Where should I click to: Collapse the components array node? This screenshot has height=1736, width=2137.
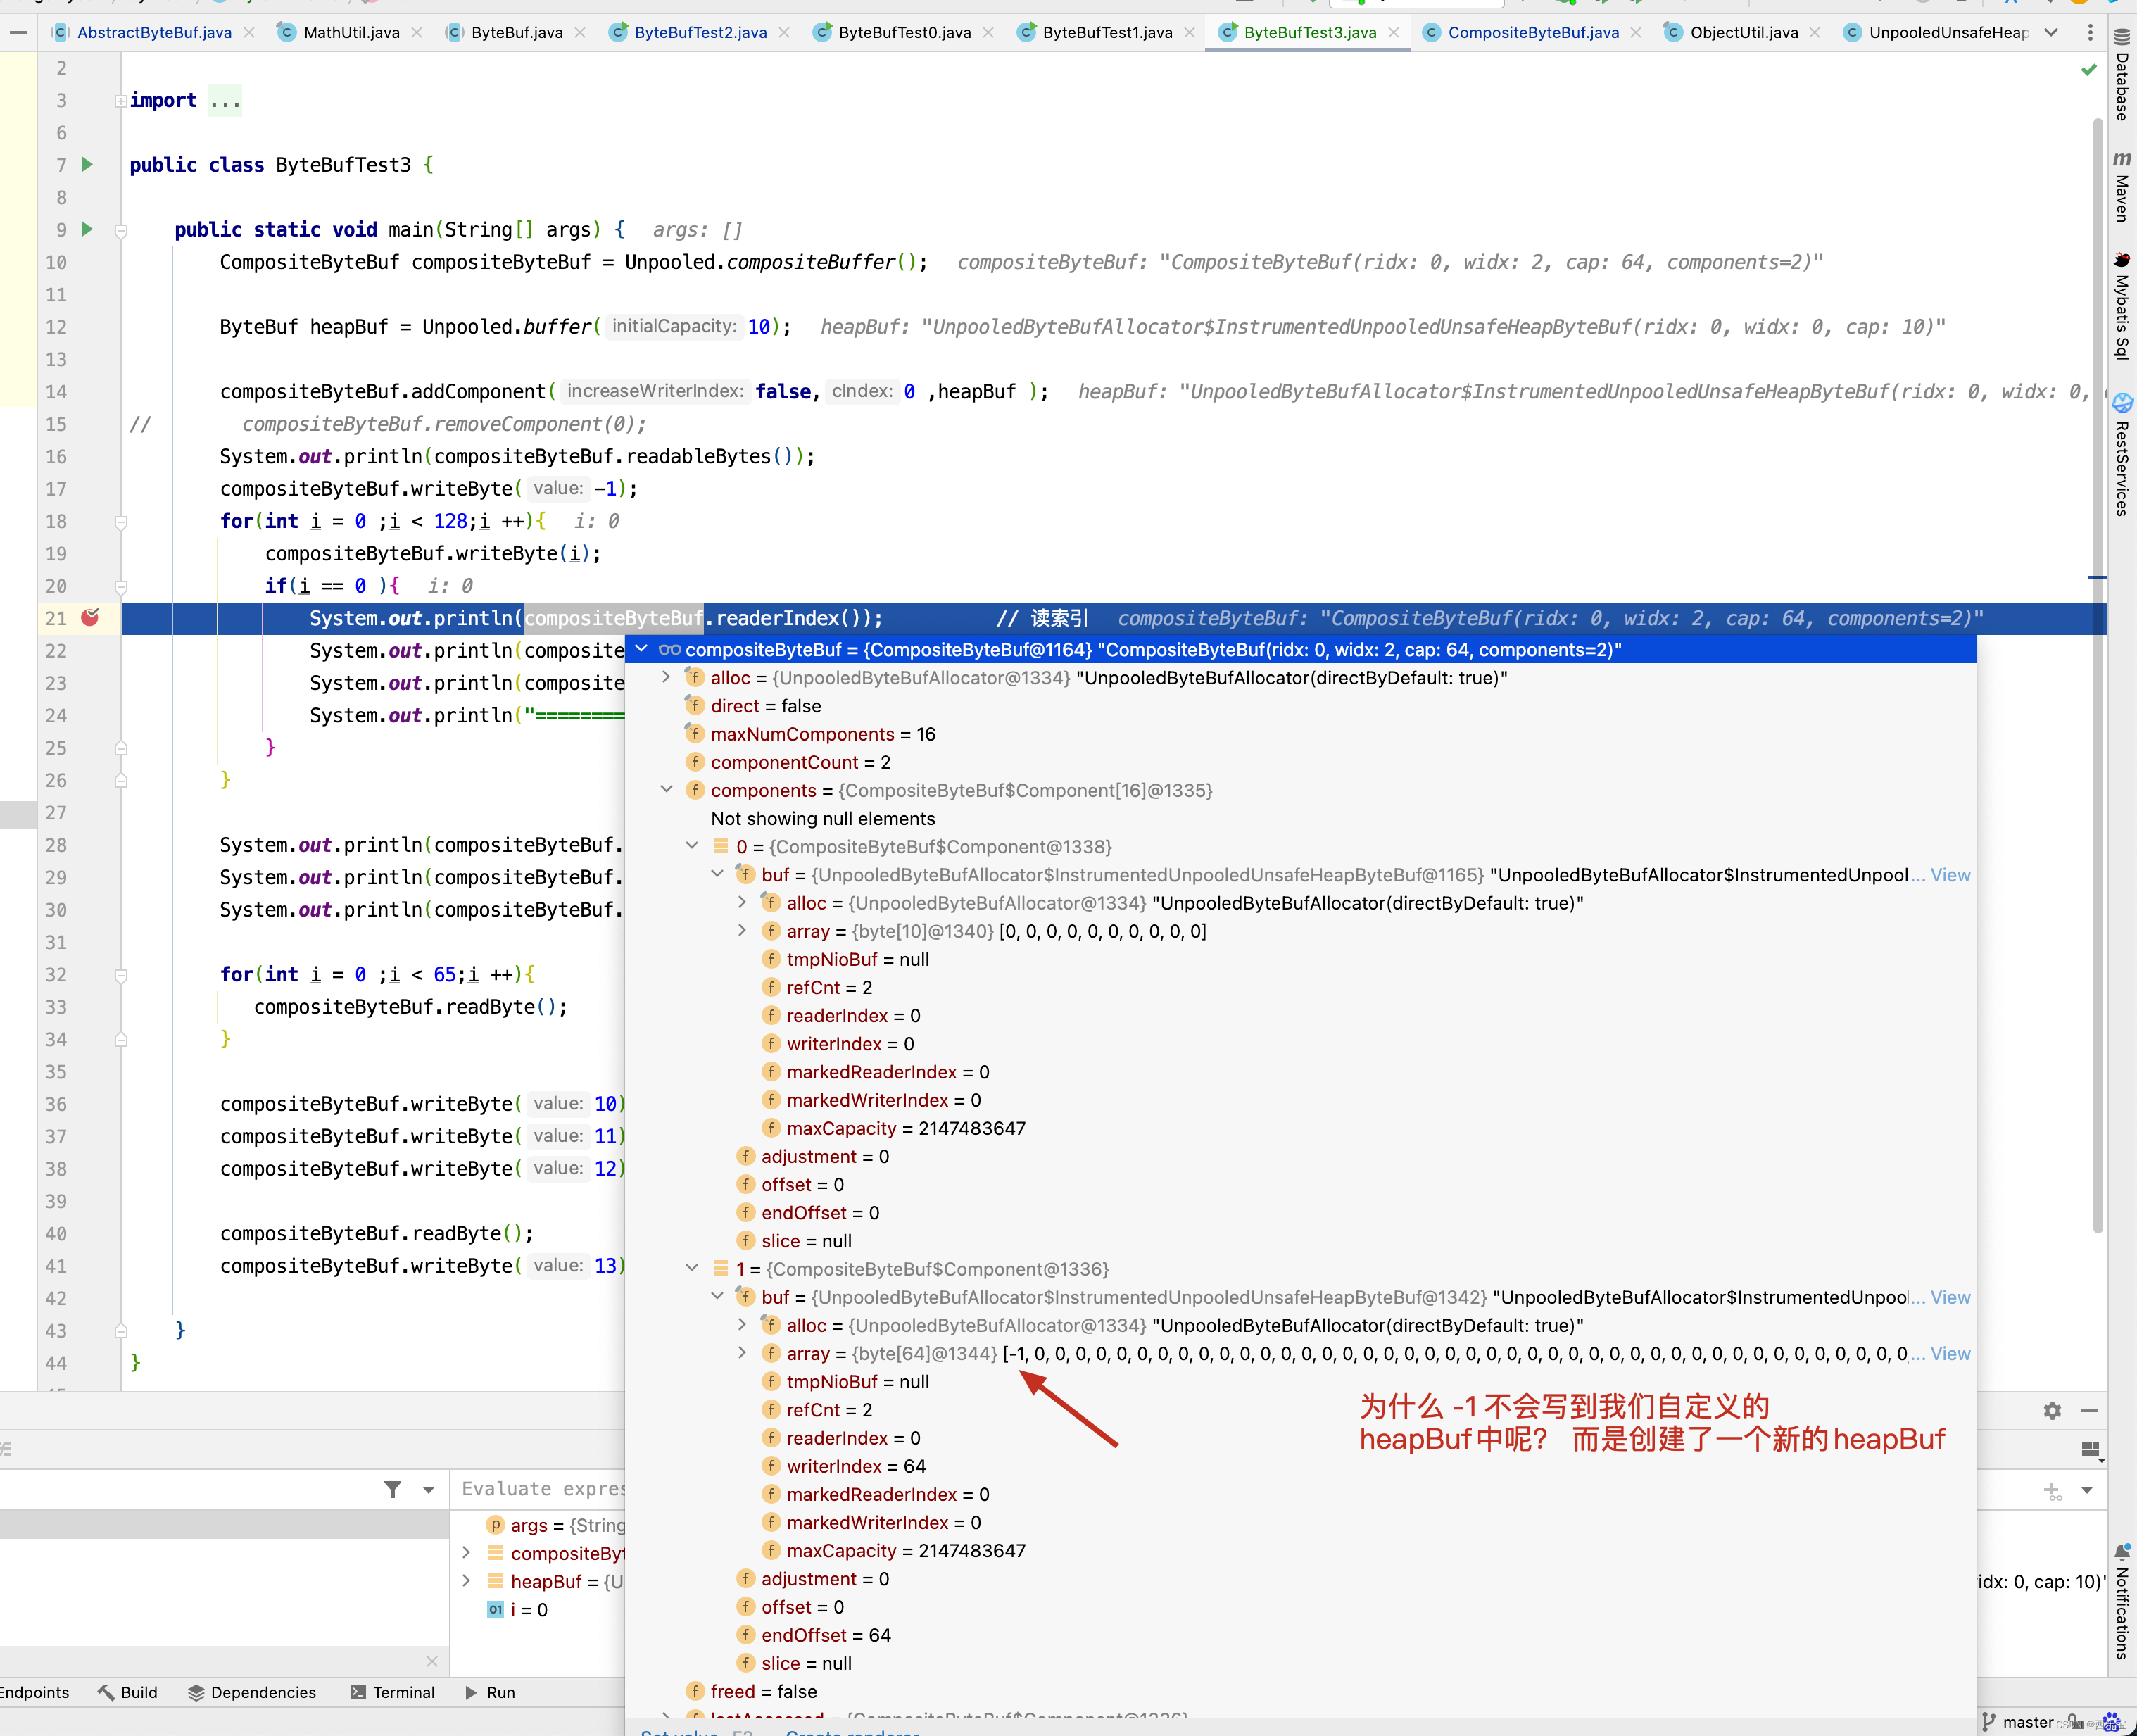point(666,790)
